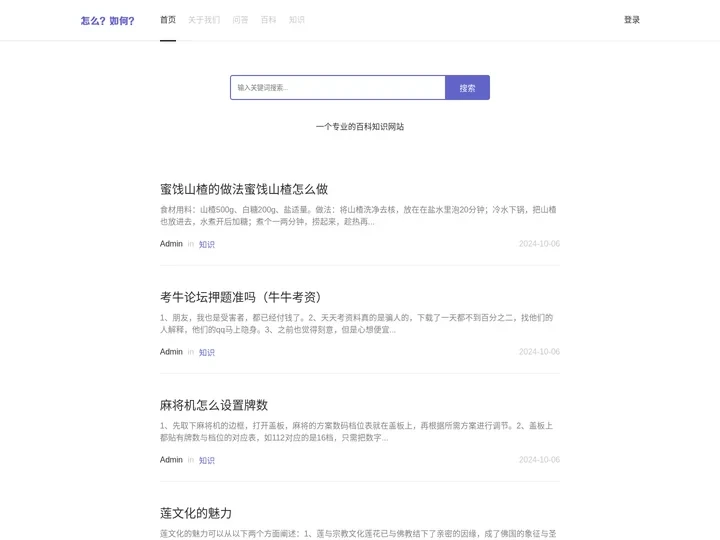Go to the 问答 section

coord(240,20)
